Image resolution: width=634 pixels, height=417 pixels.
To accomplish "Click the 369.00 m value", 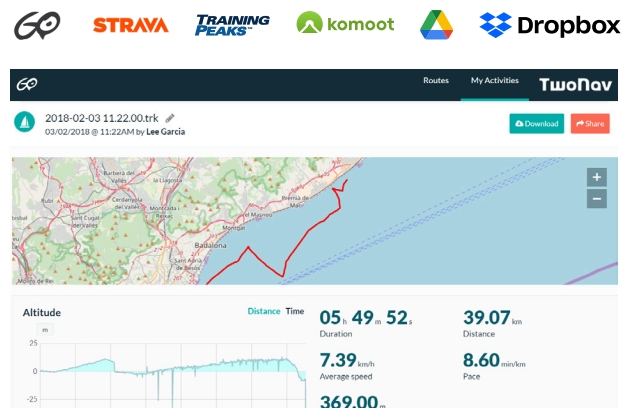I will point(352,402).
